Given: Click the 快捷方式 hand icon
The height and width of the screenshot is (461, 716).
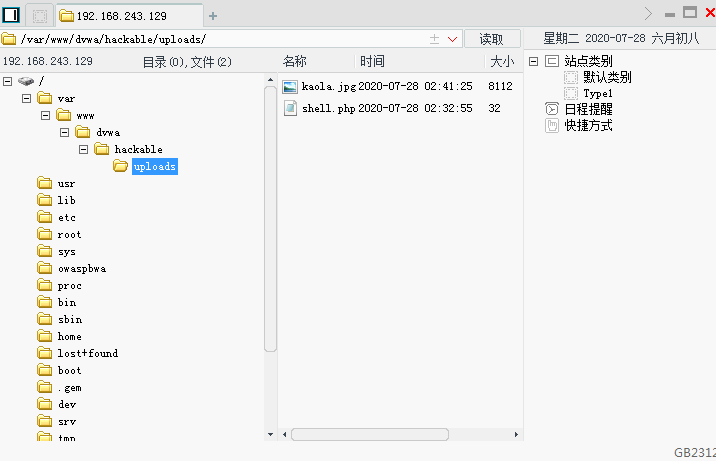Looking at the screenshot, I should pos(552,126).
